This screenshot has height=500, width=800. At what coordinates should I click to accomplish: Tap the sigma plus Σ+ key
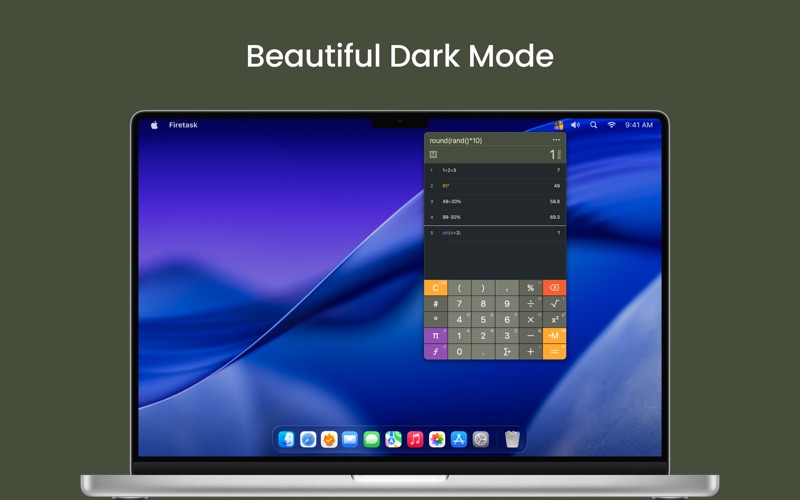tap(507, 352)
